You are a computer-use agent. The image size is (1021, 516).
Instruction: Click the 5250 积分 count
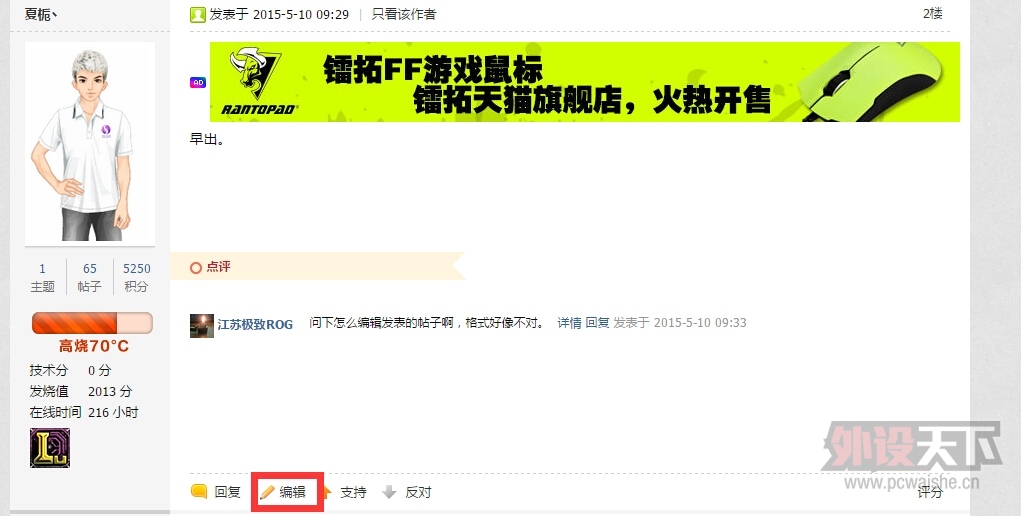(x=137, y=277)
